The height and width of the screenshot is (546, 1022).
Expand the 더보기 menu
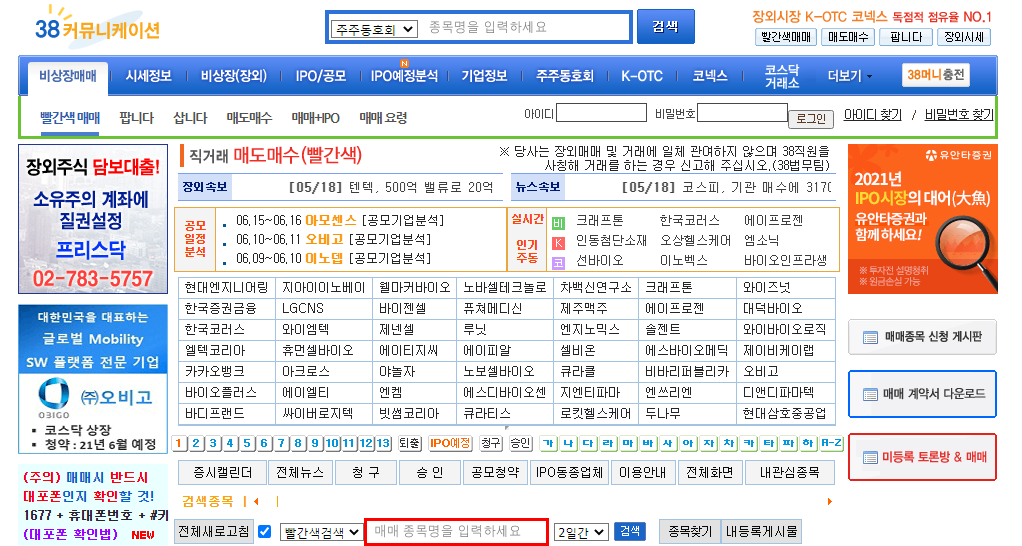849,76
